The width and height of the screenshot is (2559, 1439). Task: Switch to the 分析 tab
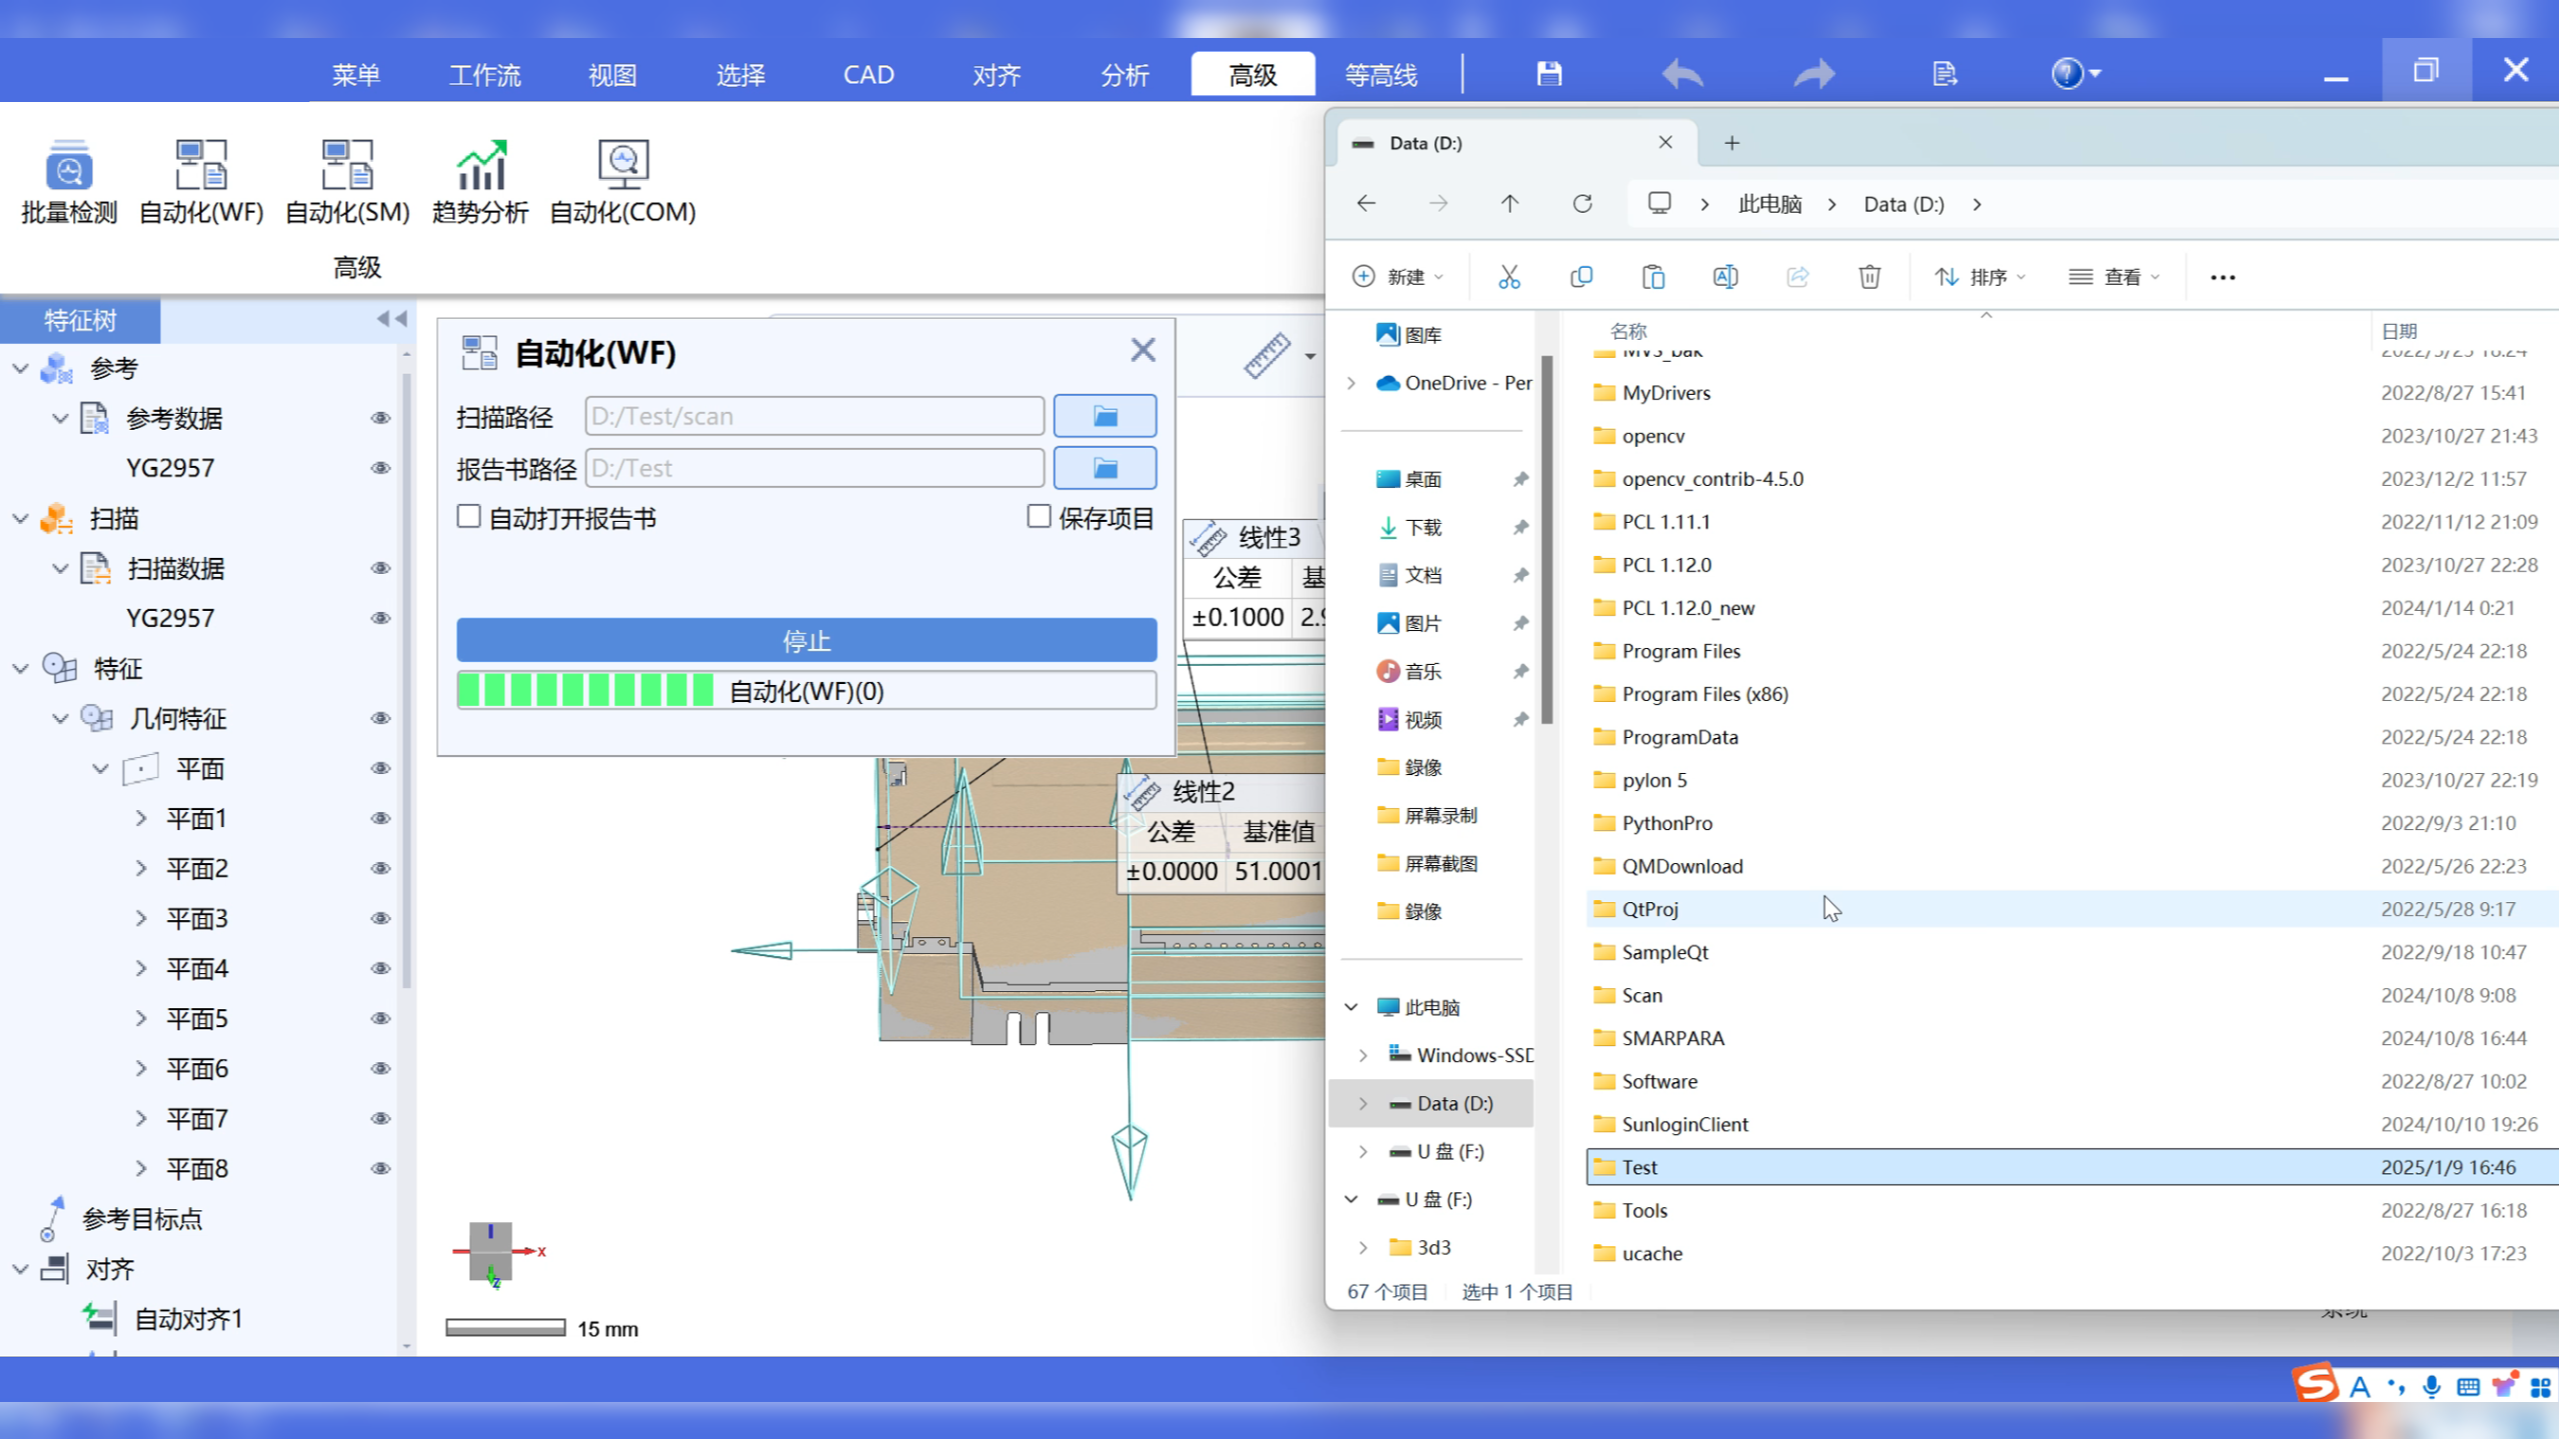tap(1125, 75)
